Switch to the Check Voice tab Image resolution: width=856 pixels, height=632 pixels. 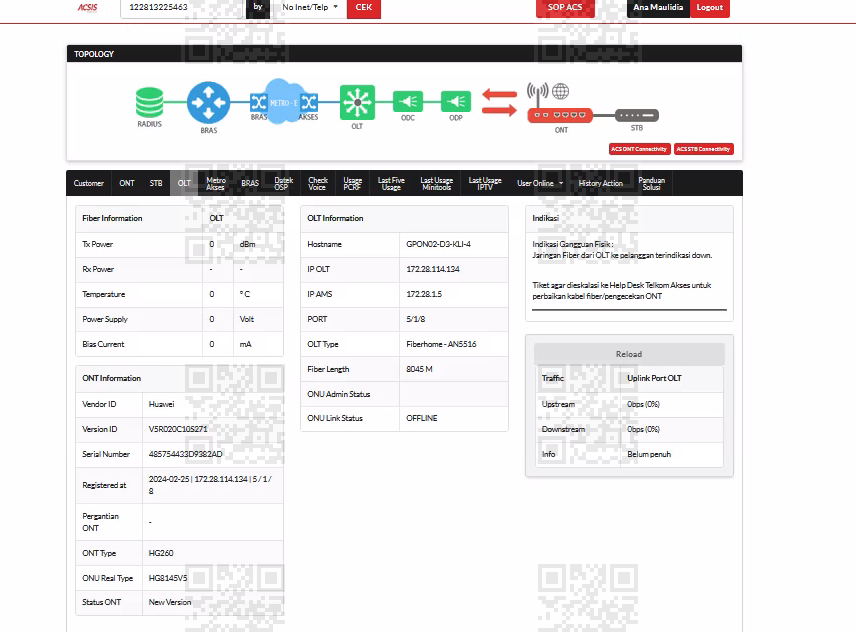[x=318, y=183]
